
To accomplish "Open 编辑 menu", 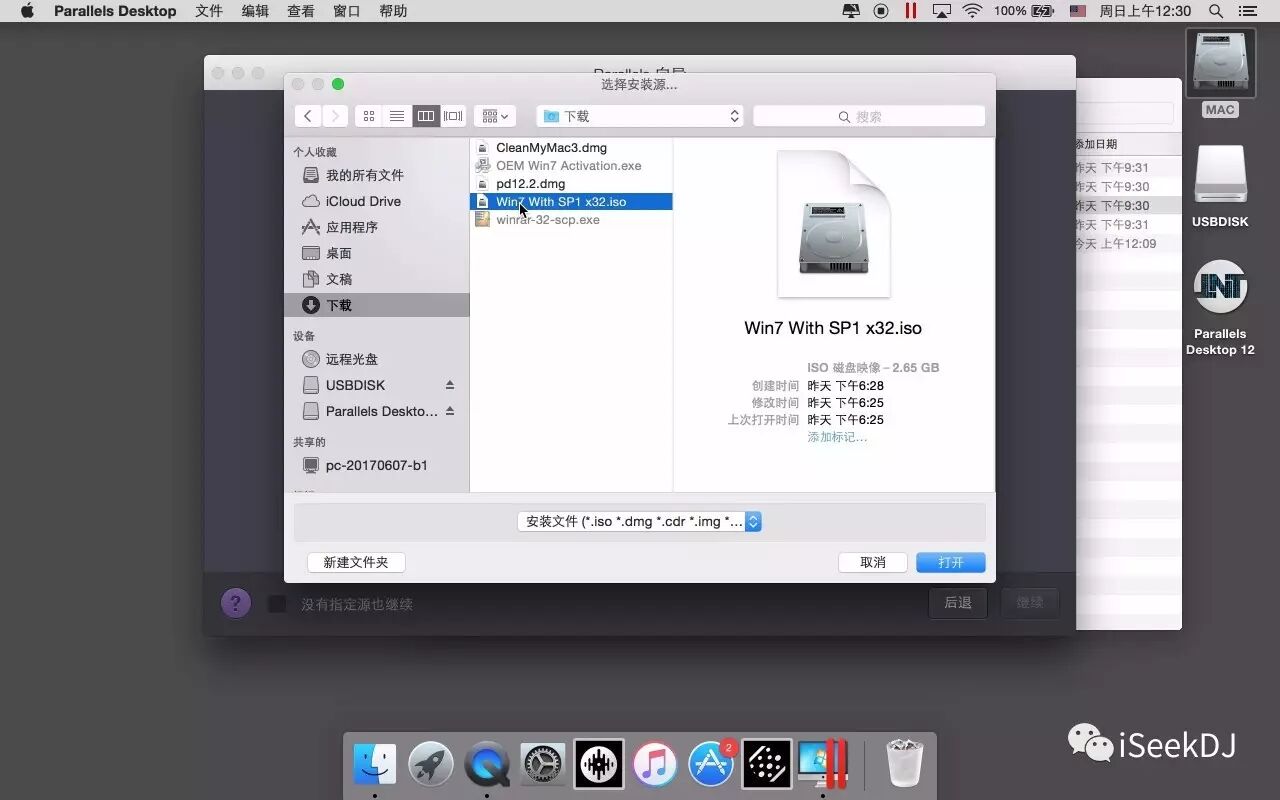I will [255, 11].
